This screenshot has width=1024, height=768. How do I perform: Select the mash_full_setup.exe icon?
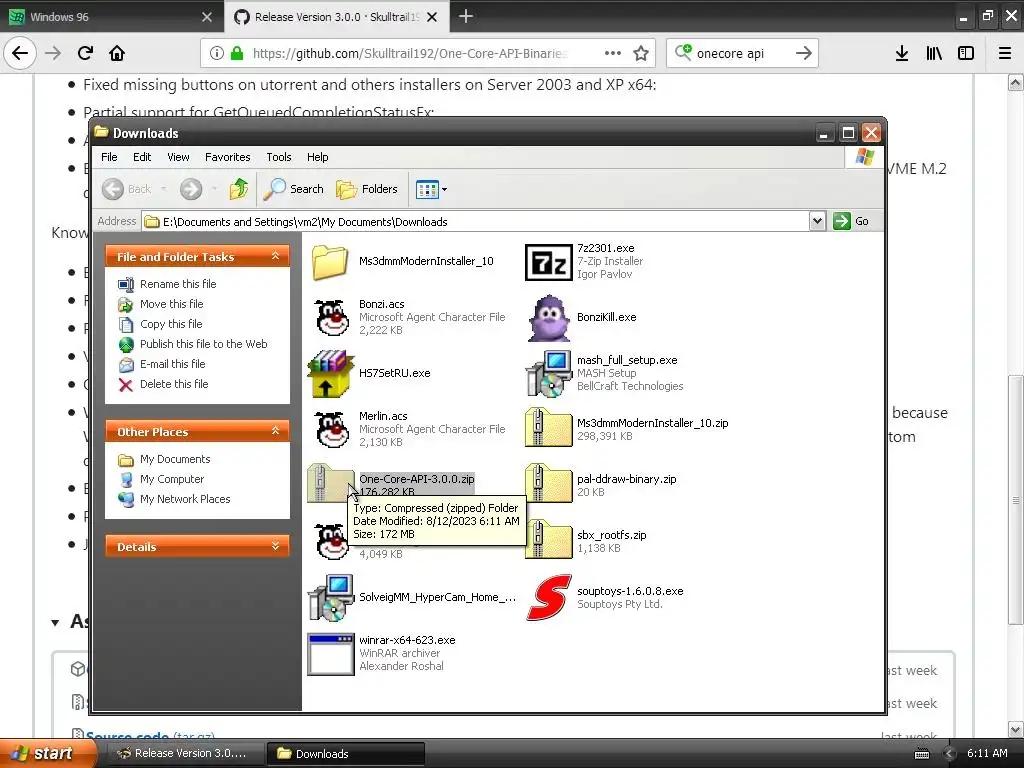pyautogui.click(x=549, y=374)
